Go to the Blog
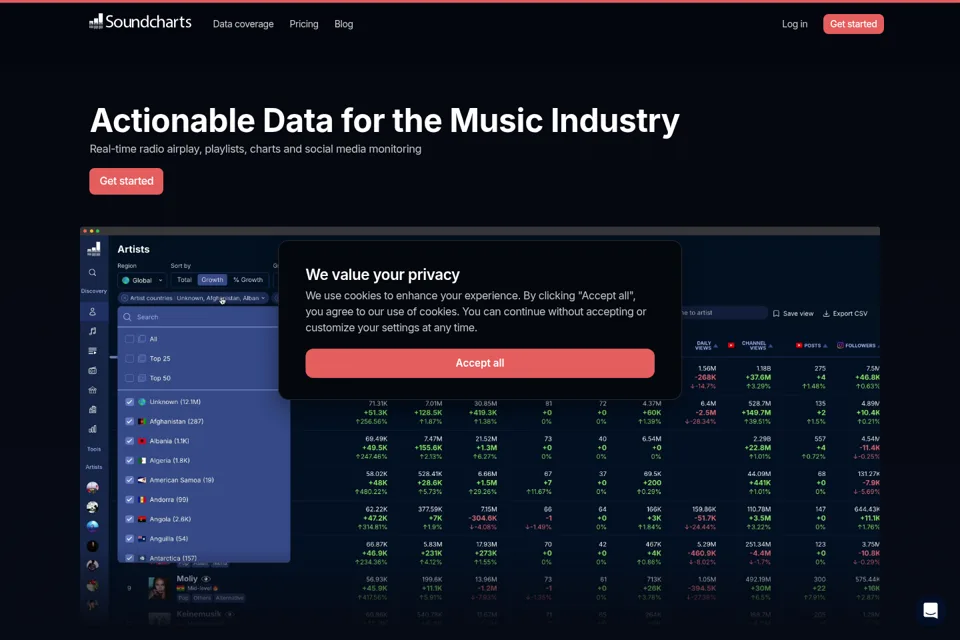 click(x=343, y=24)
